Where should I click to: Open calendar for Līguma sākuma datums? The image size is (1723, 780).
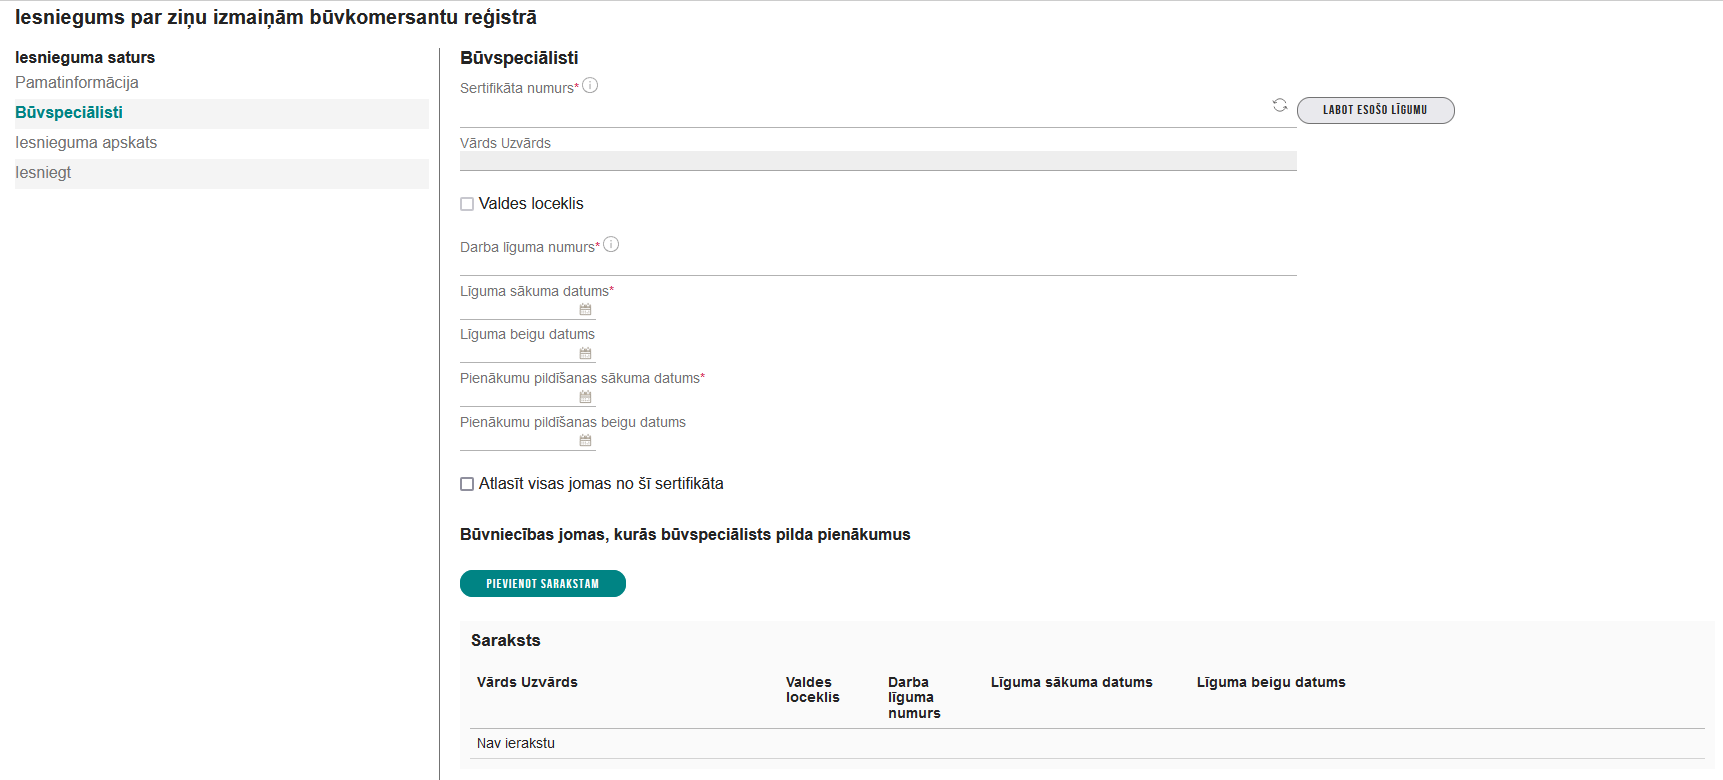tap(585, 310)
